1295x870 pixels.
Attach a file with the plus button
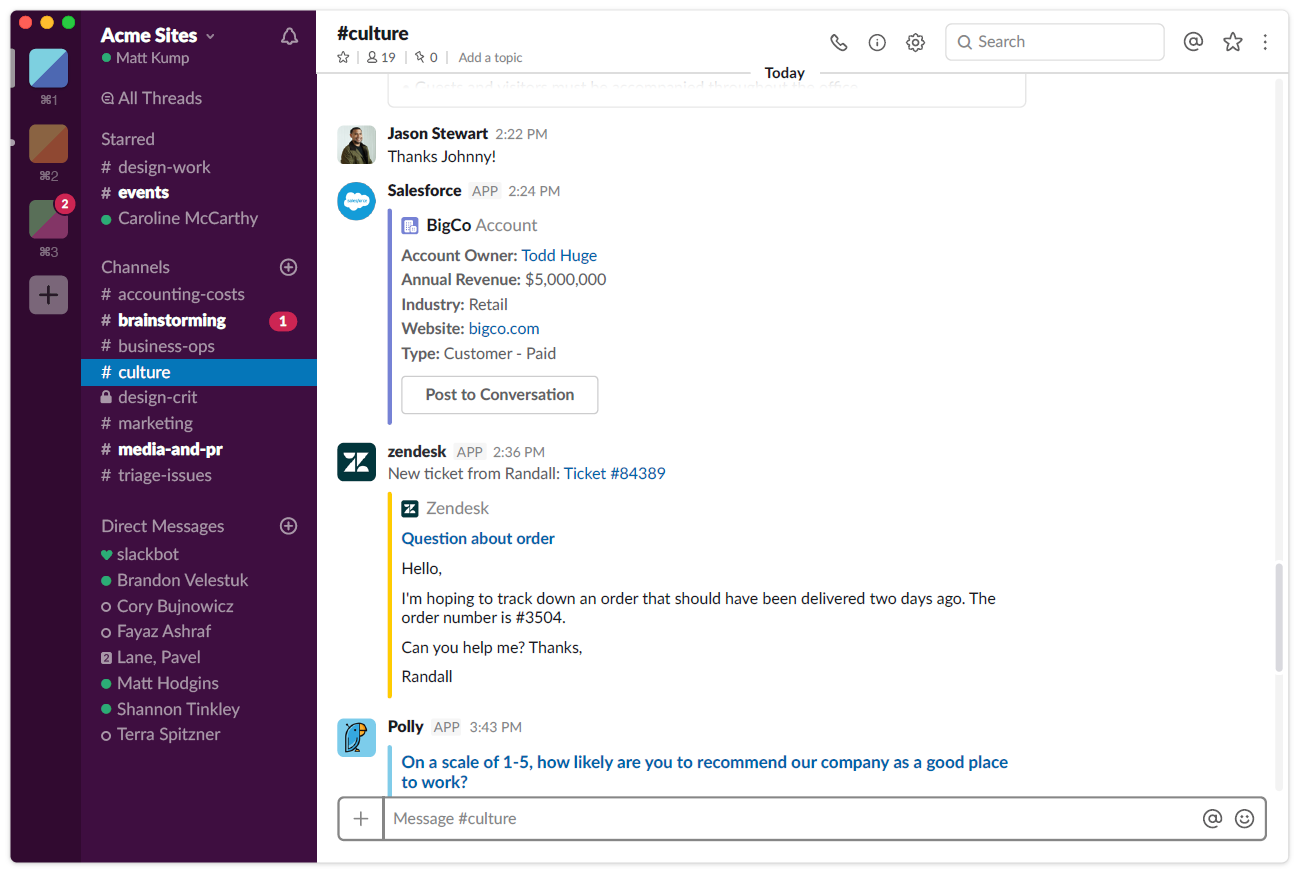(361, 819)
